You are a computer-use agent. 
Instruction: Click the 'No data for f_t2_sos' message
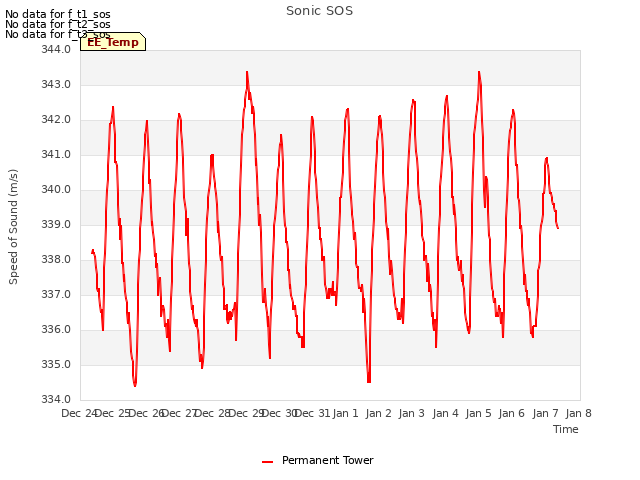(x=58, y=24)
